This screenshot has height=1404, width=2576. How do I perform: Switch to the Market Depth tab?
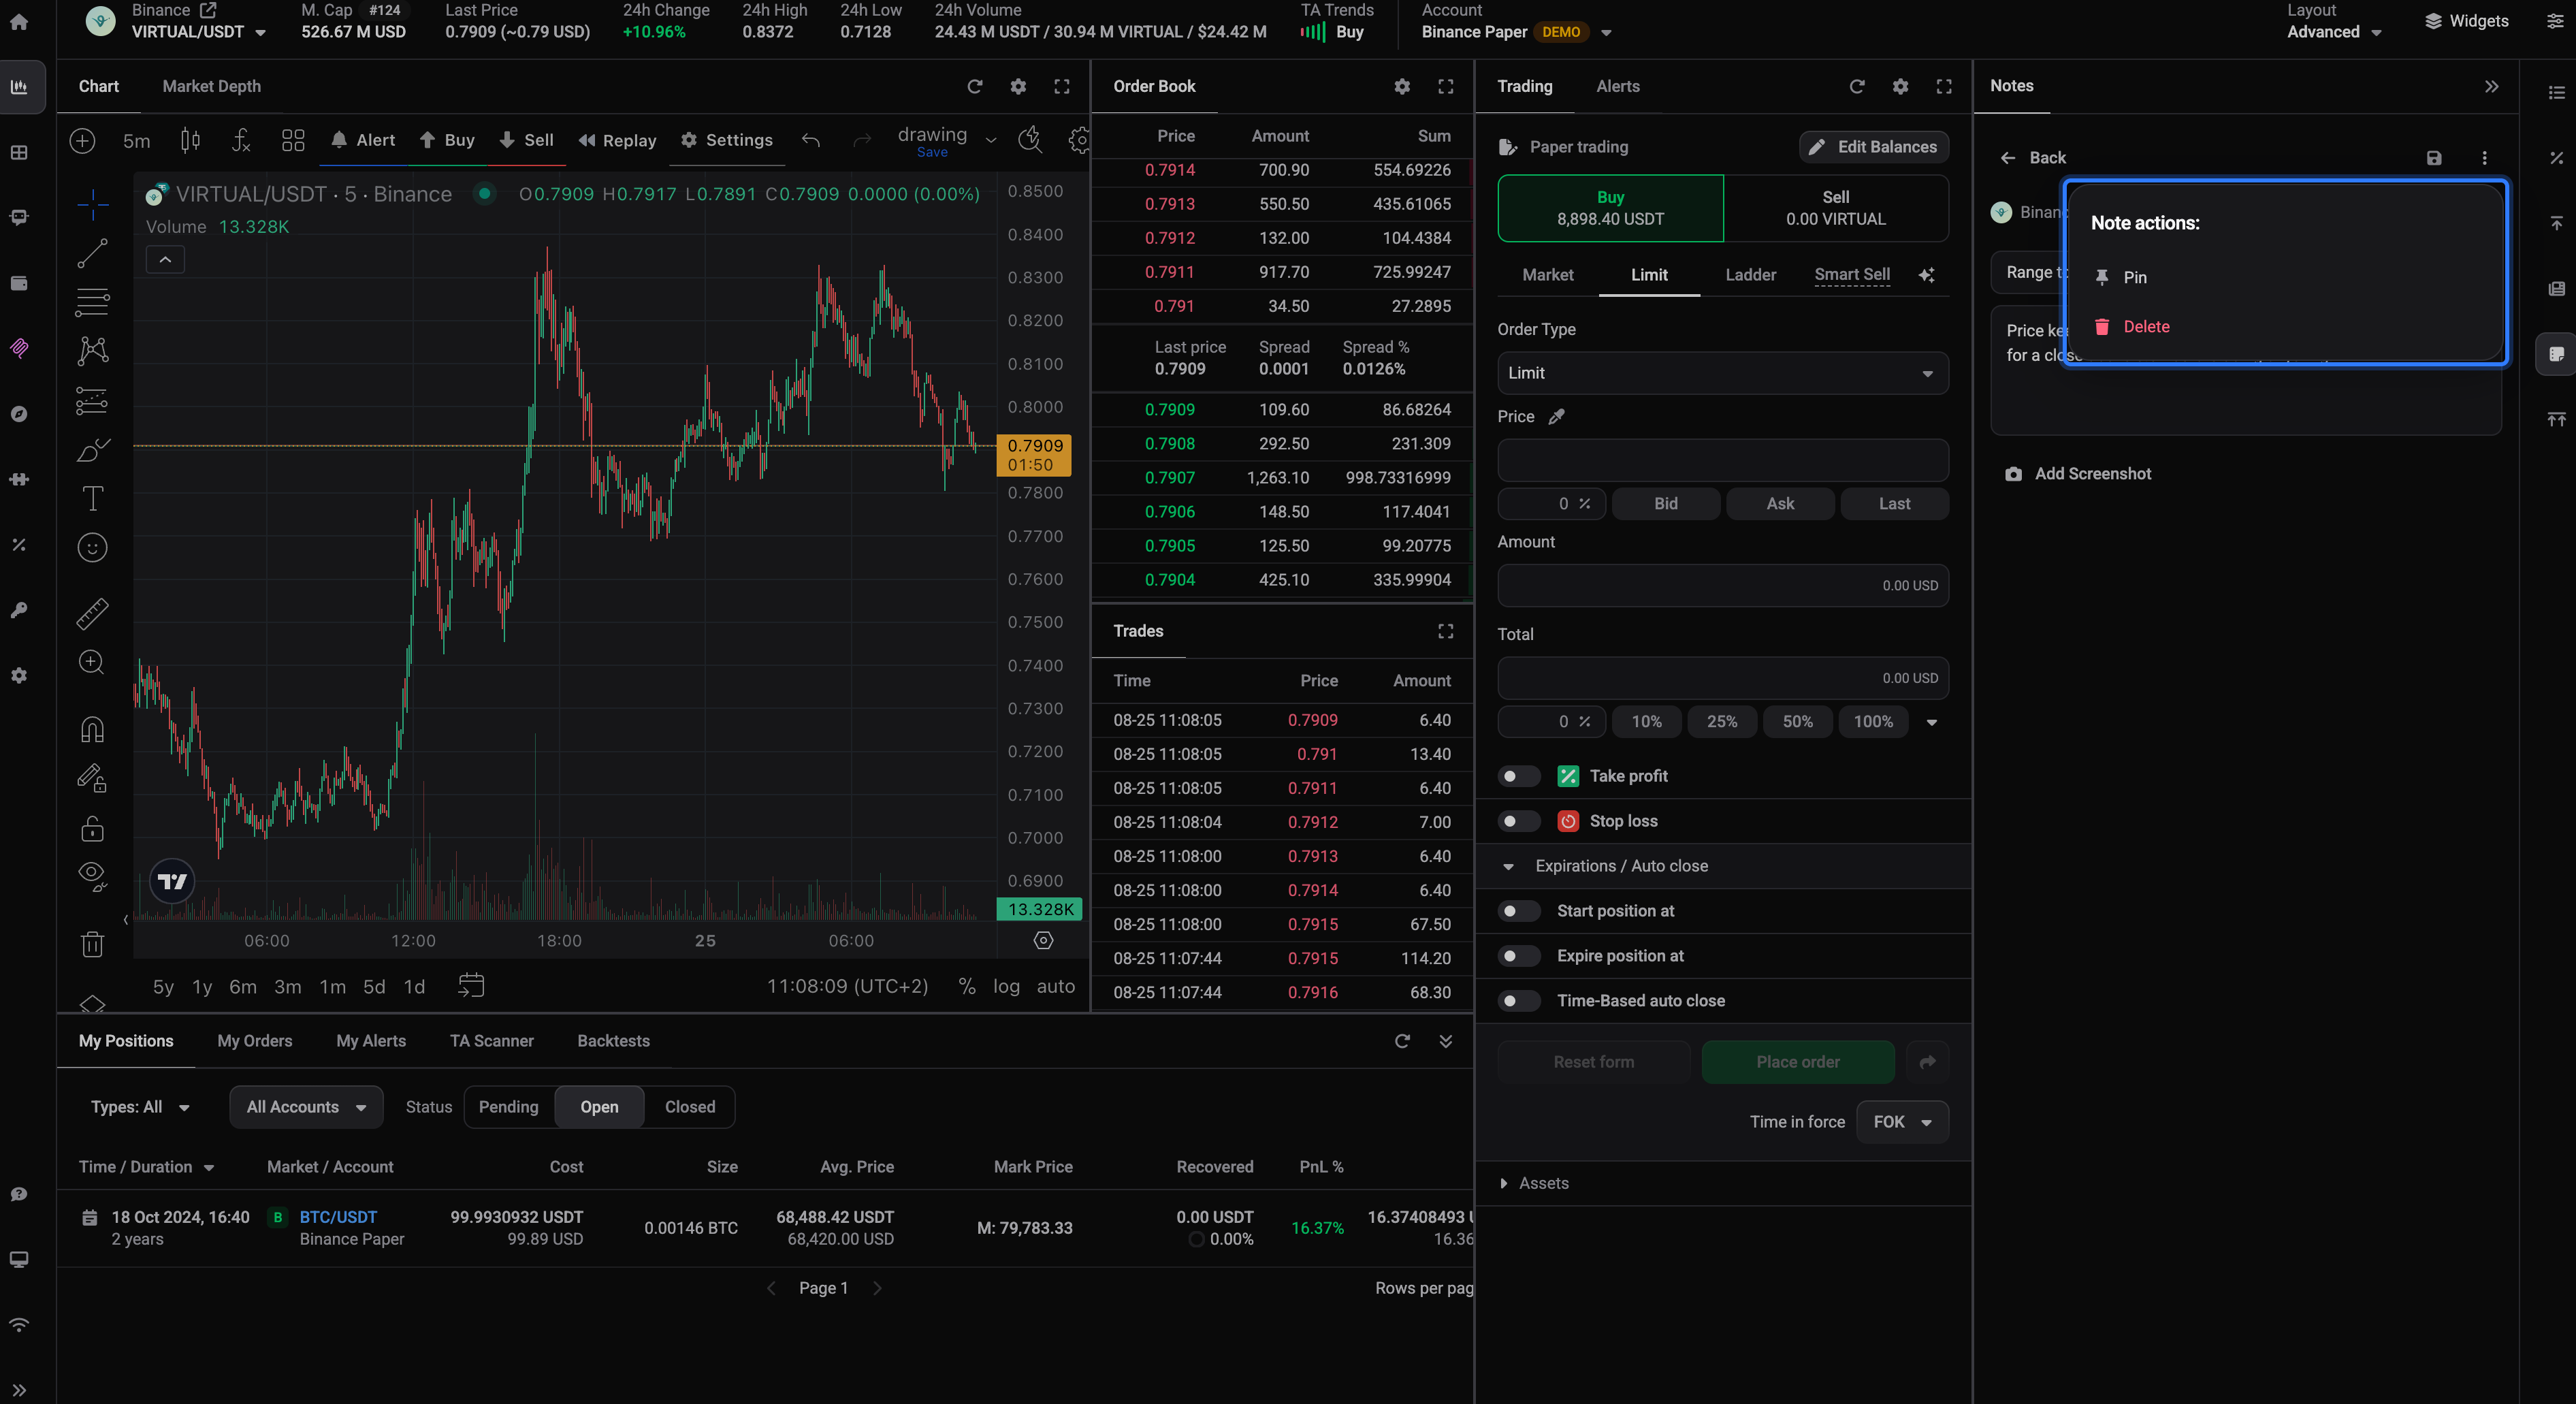click(211, 86)
